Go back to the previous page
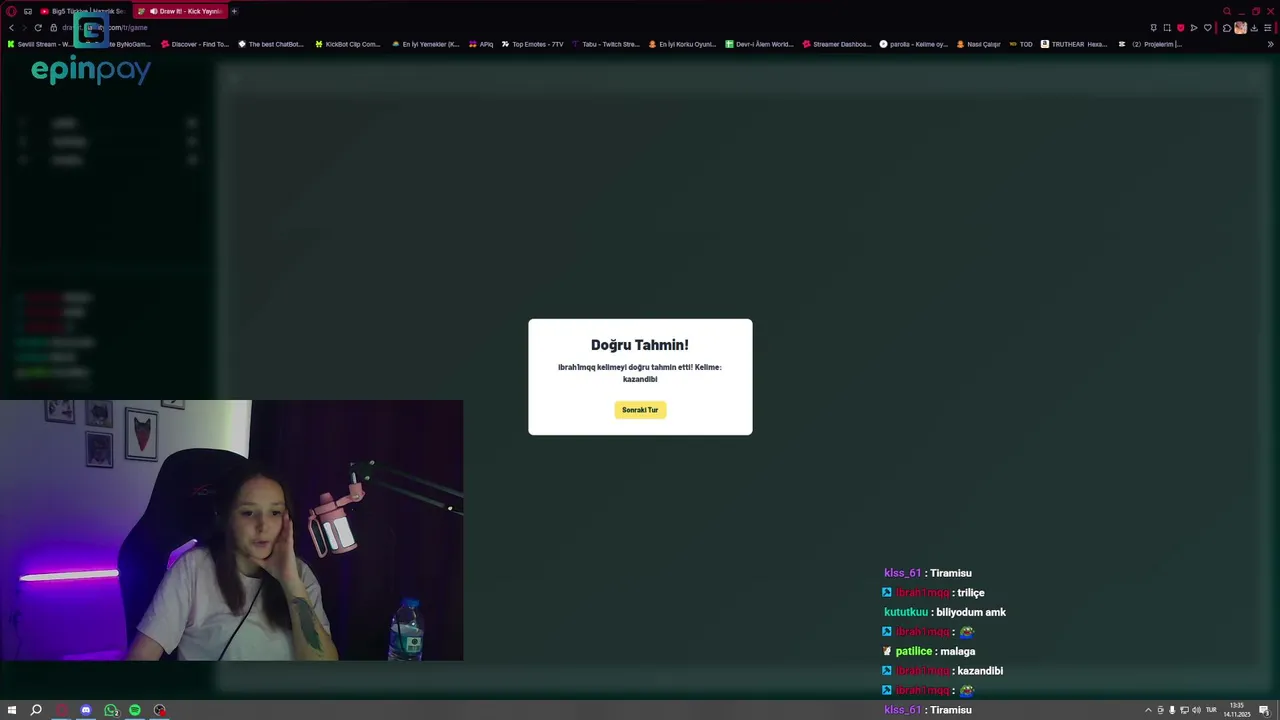 11,28
